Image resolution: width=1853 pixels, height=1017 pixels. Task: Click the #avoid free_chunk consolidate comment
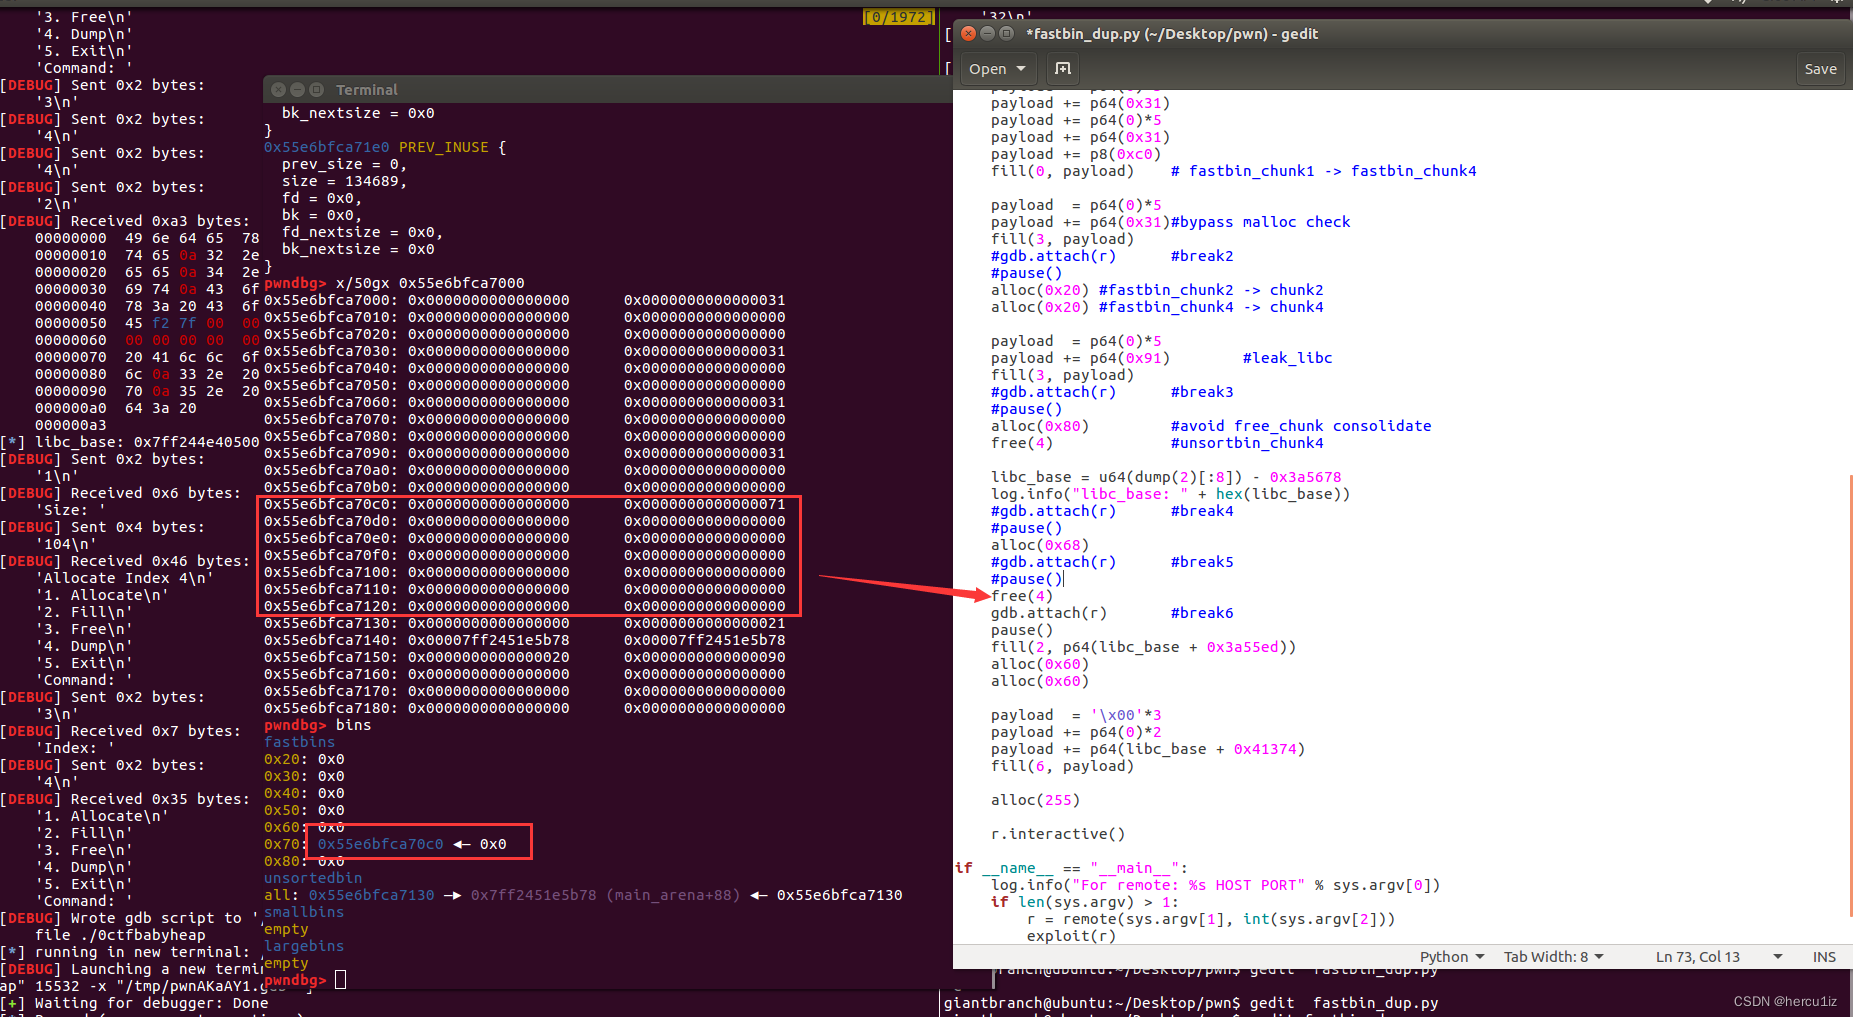[1301, 426]
